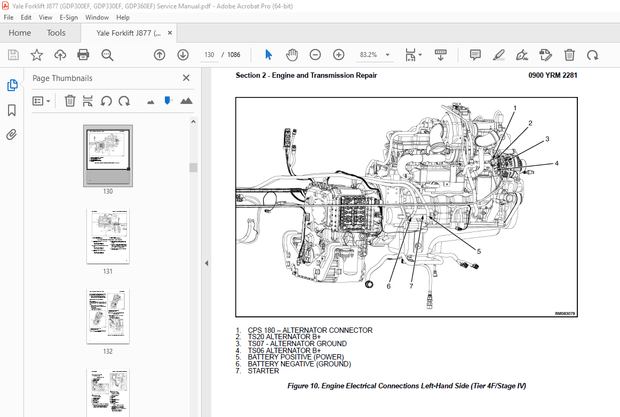Select page 131 thumbnail

[108, 236]
